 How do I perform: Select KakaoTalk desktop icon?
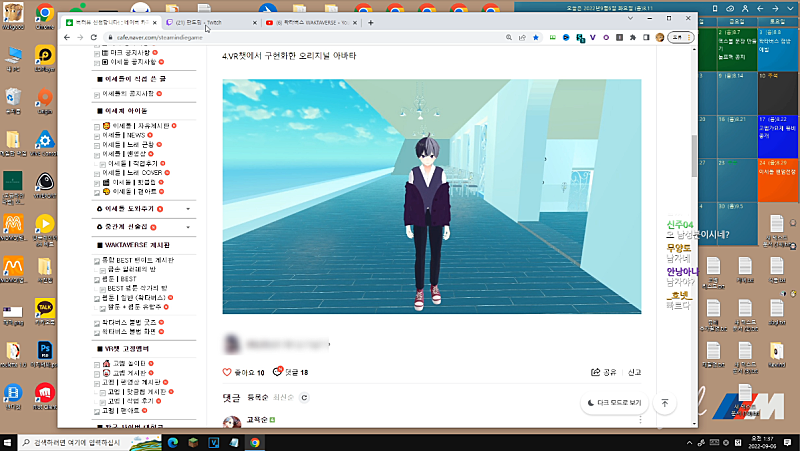[x=45, y=311]
